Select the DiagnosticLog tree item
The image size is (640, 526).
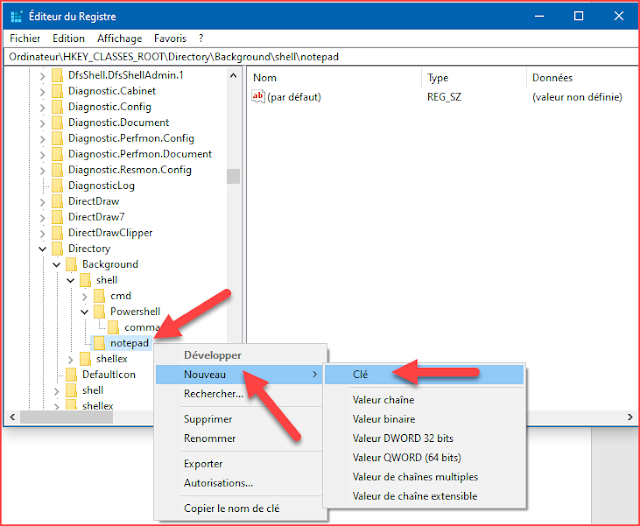click(101, 186)
